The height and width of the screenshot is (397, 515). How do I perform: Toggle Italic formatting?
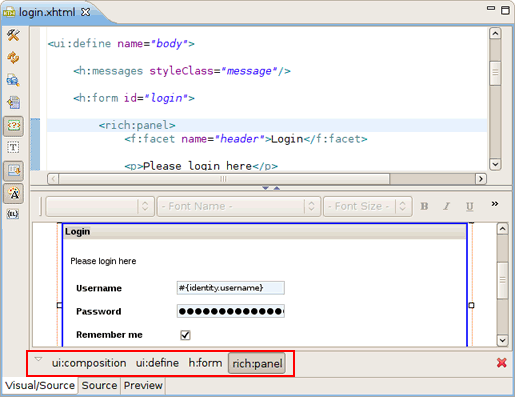(x=446, y=206)
